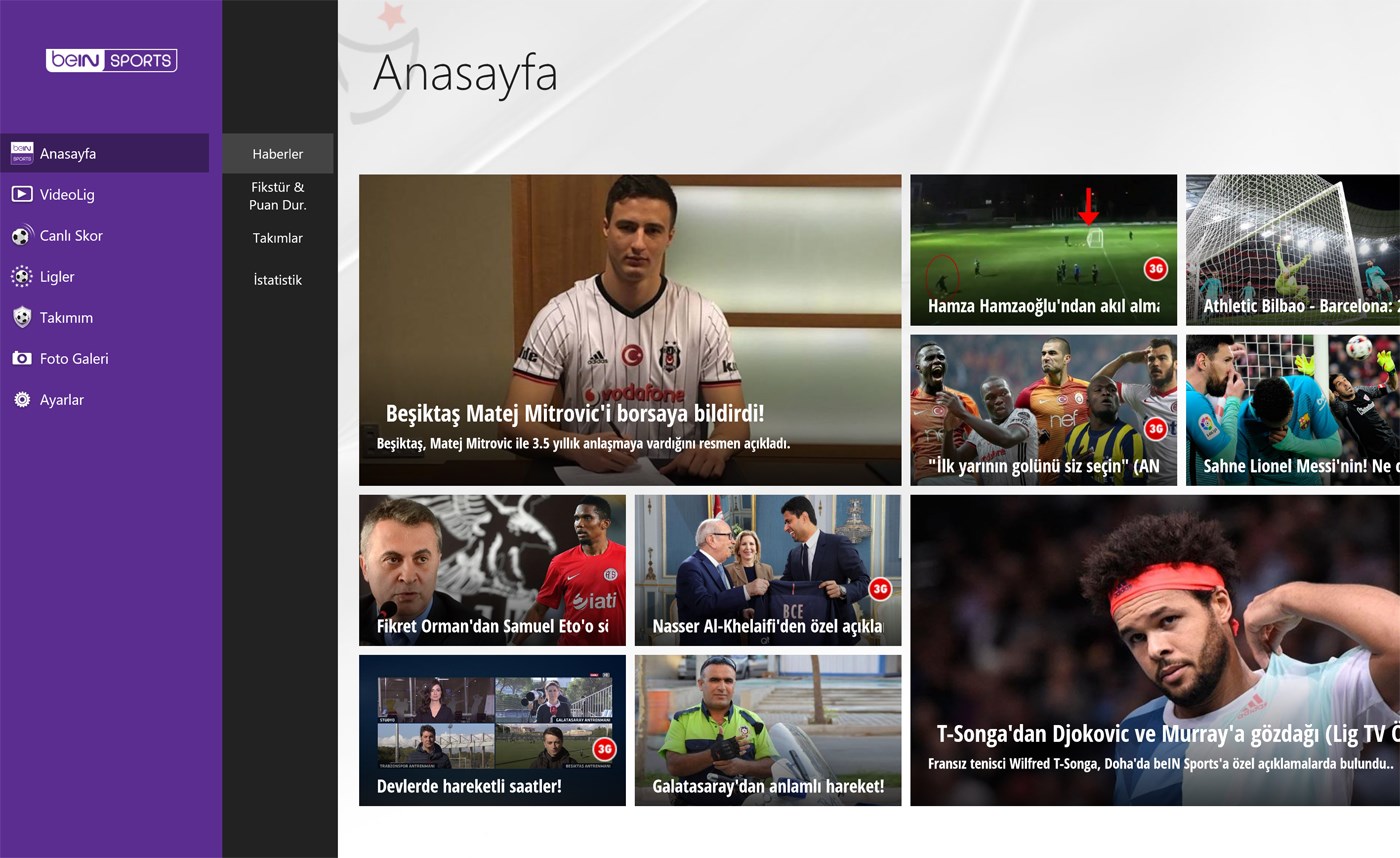Open Hamza Hamzaoğlu'ndan akıl alma news card
The width and height of the screenshot is (1400, 858).
click(1043, 250)
